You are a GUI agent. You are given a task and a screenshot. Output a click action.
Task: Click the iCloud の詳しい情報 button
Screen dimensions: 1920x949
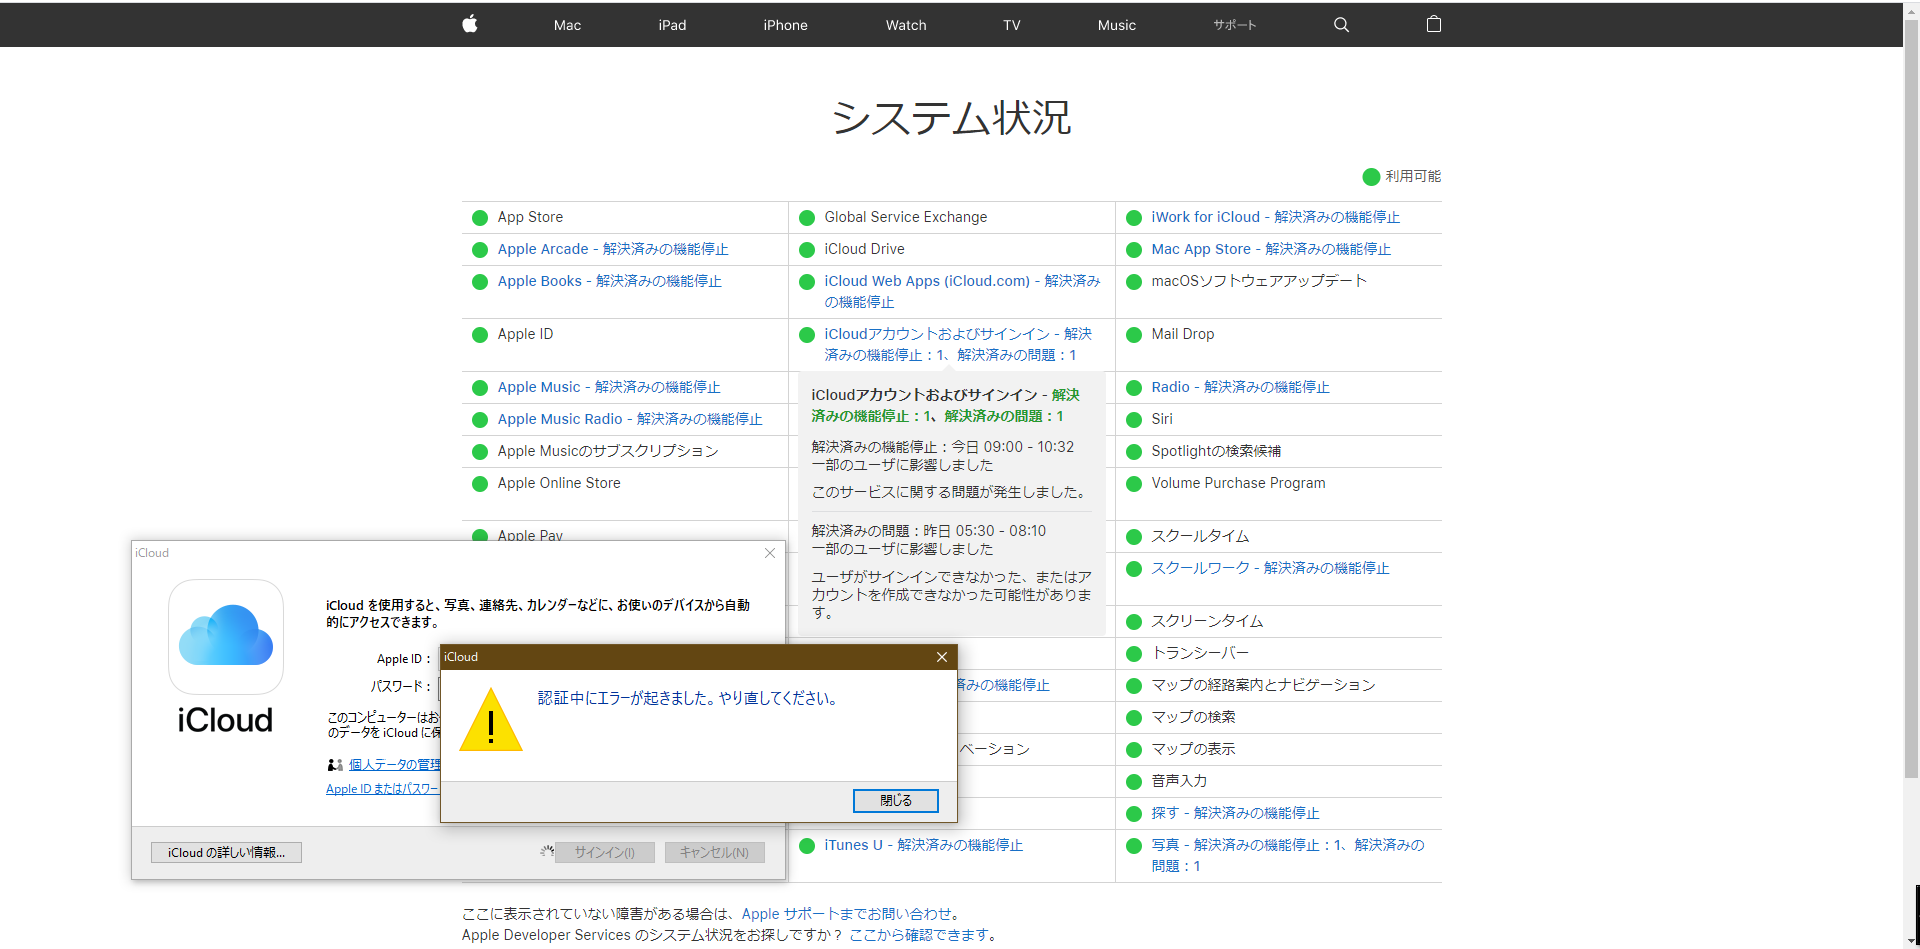(x=226, y=852)
